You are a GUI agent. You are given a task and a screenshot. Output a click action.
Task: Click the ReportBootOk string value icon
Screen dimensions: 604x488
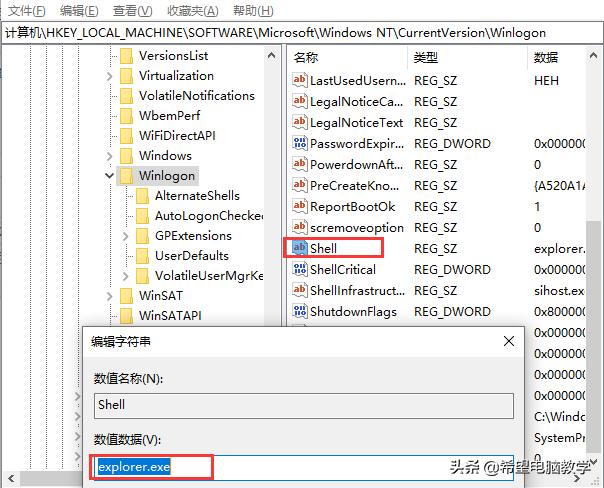coord(300,206)
